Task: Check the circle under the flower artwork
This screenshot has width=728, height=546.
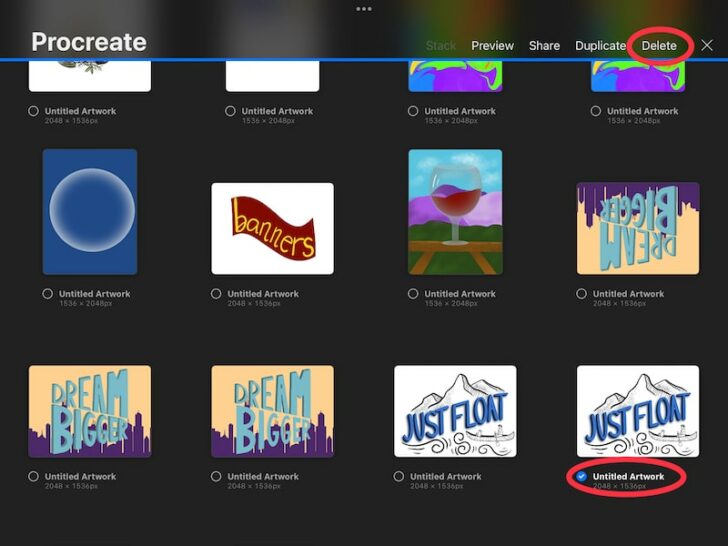Action: point(33,111)
